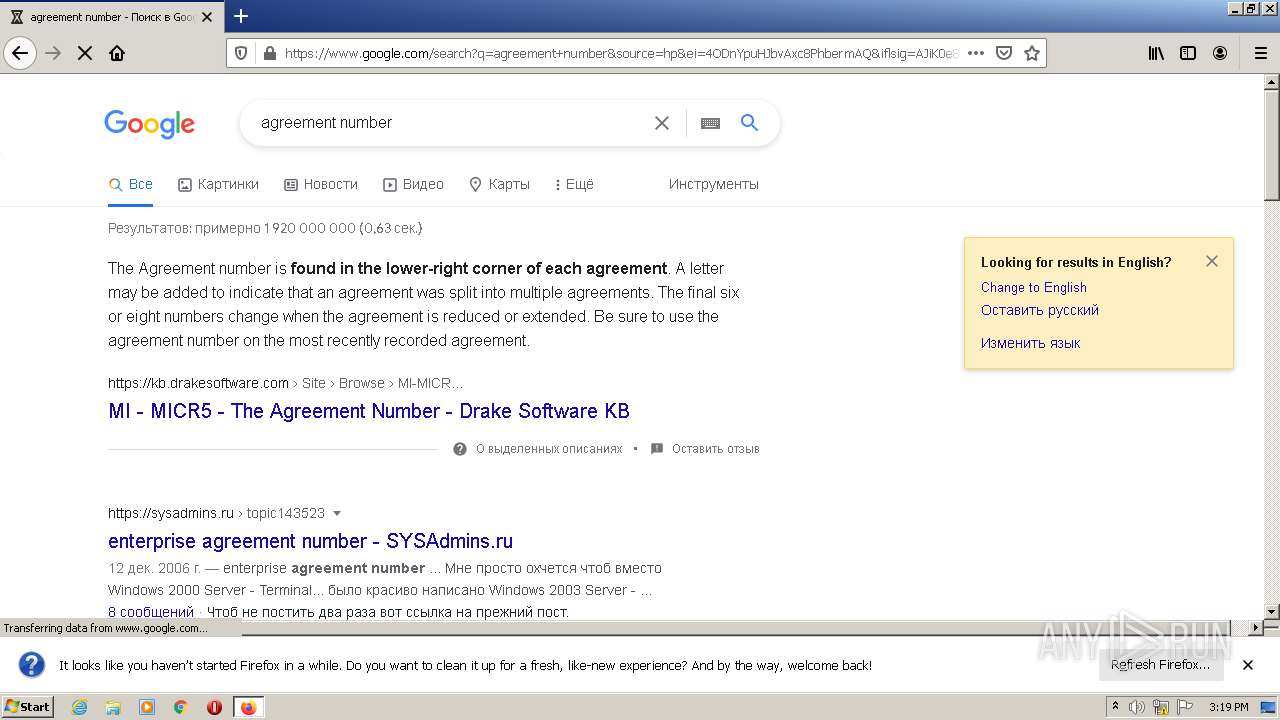
Task: Focus the Google search input field
Action: 450,123
